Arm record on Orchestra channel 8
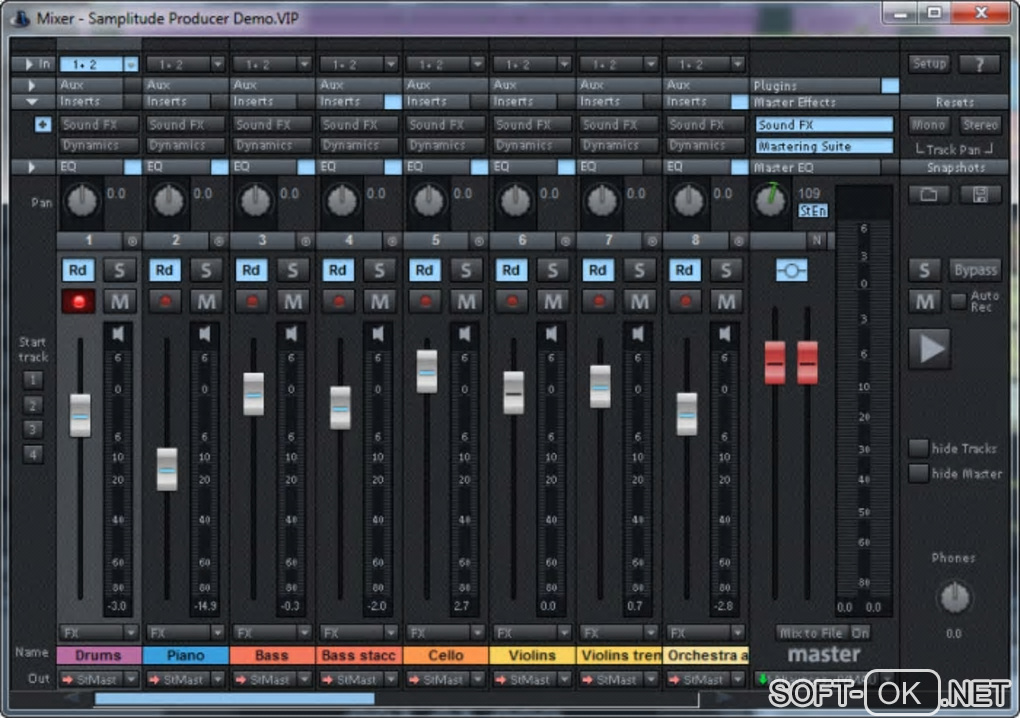Screen dimensions: 1020x718 [685, 301]
